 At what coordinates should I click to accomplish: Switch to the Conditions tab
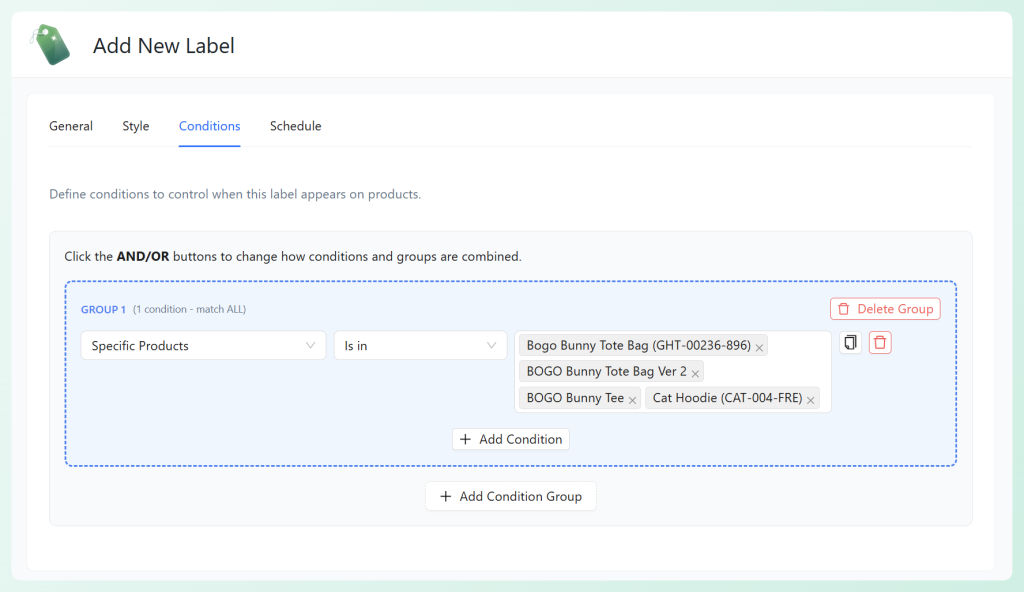pos(209,126)
